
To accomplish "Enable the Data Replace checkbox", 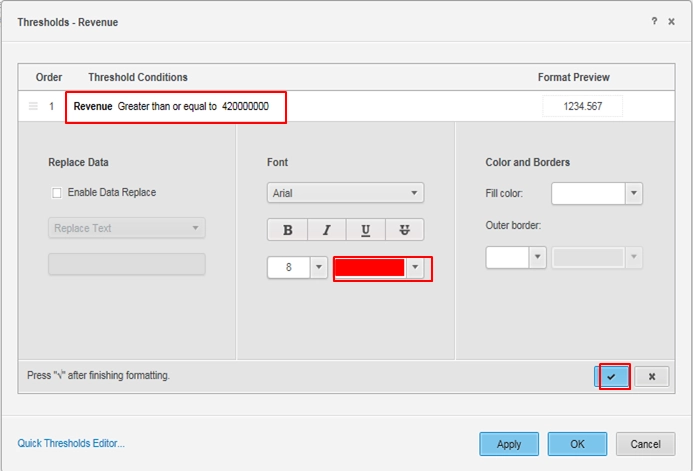I will [57, 193].
